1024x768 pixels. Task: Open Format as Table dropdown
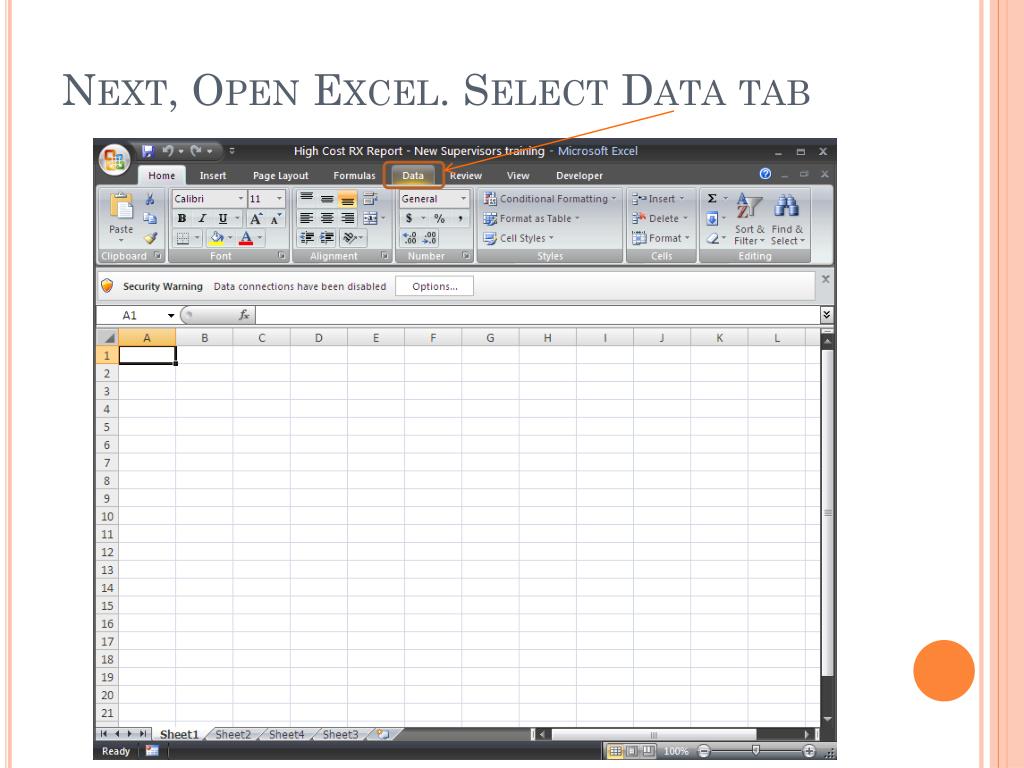531,219
